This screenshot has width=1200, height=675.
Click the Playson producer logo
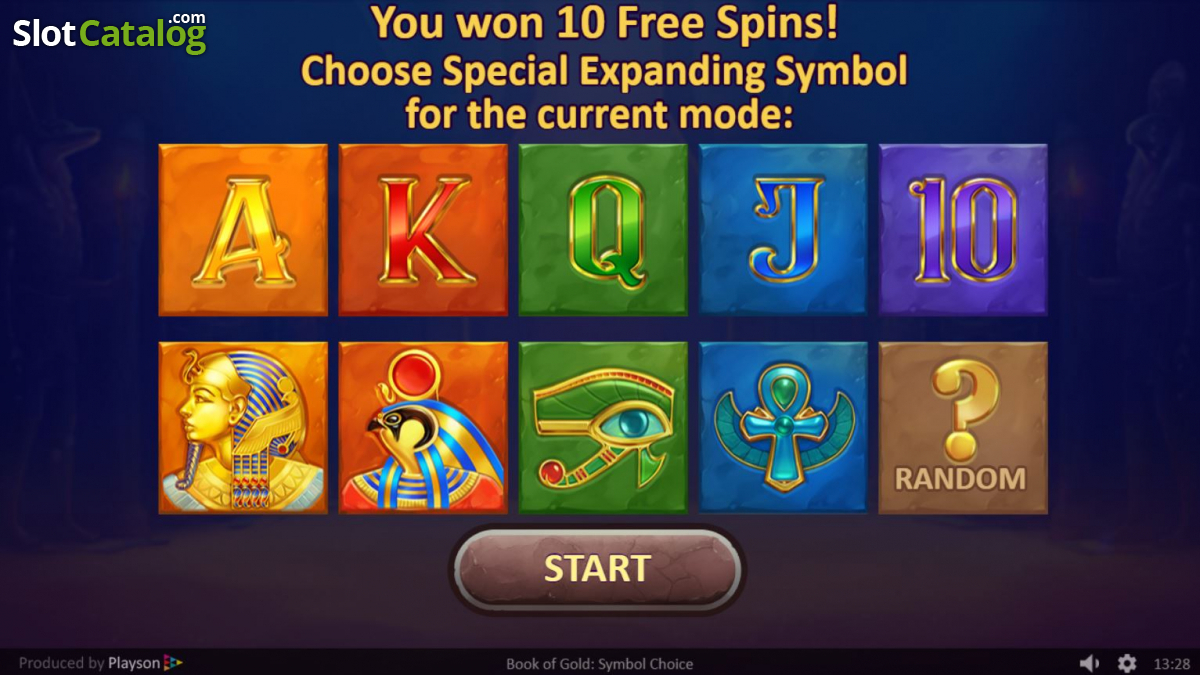tap(145, 663)
